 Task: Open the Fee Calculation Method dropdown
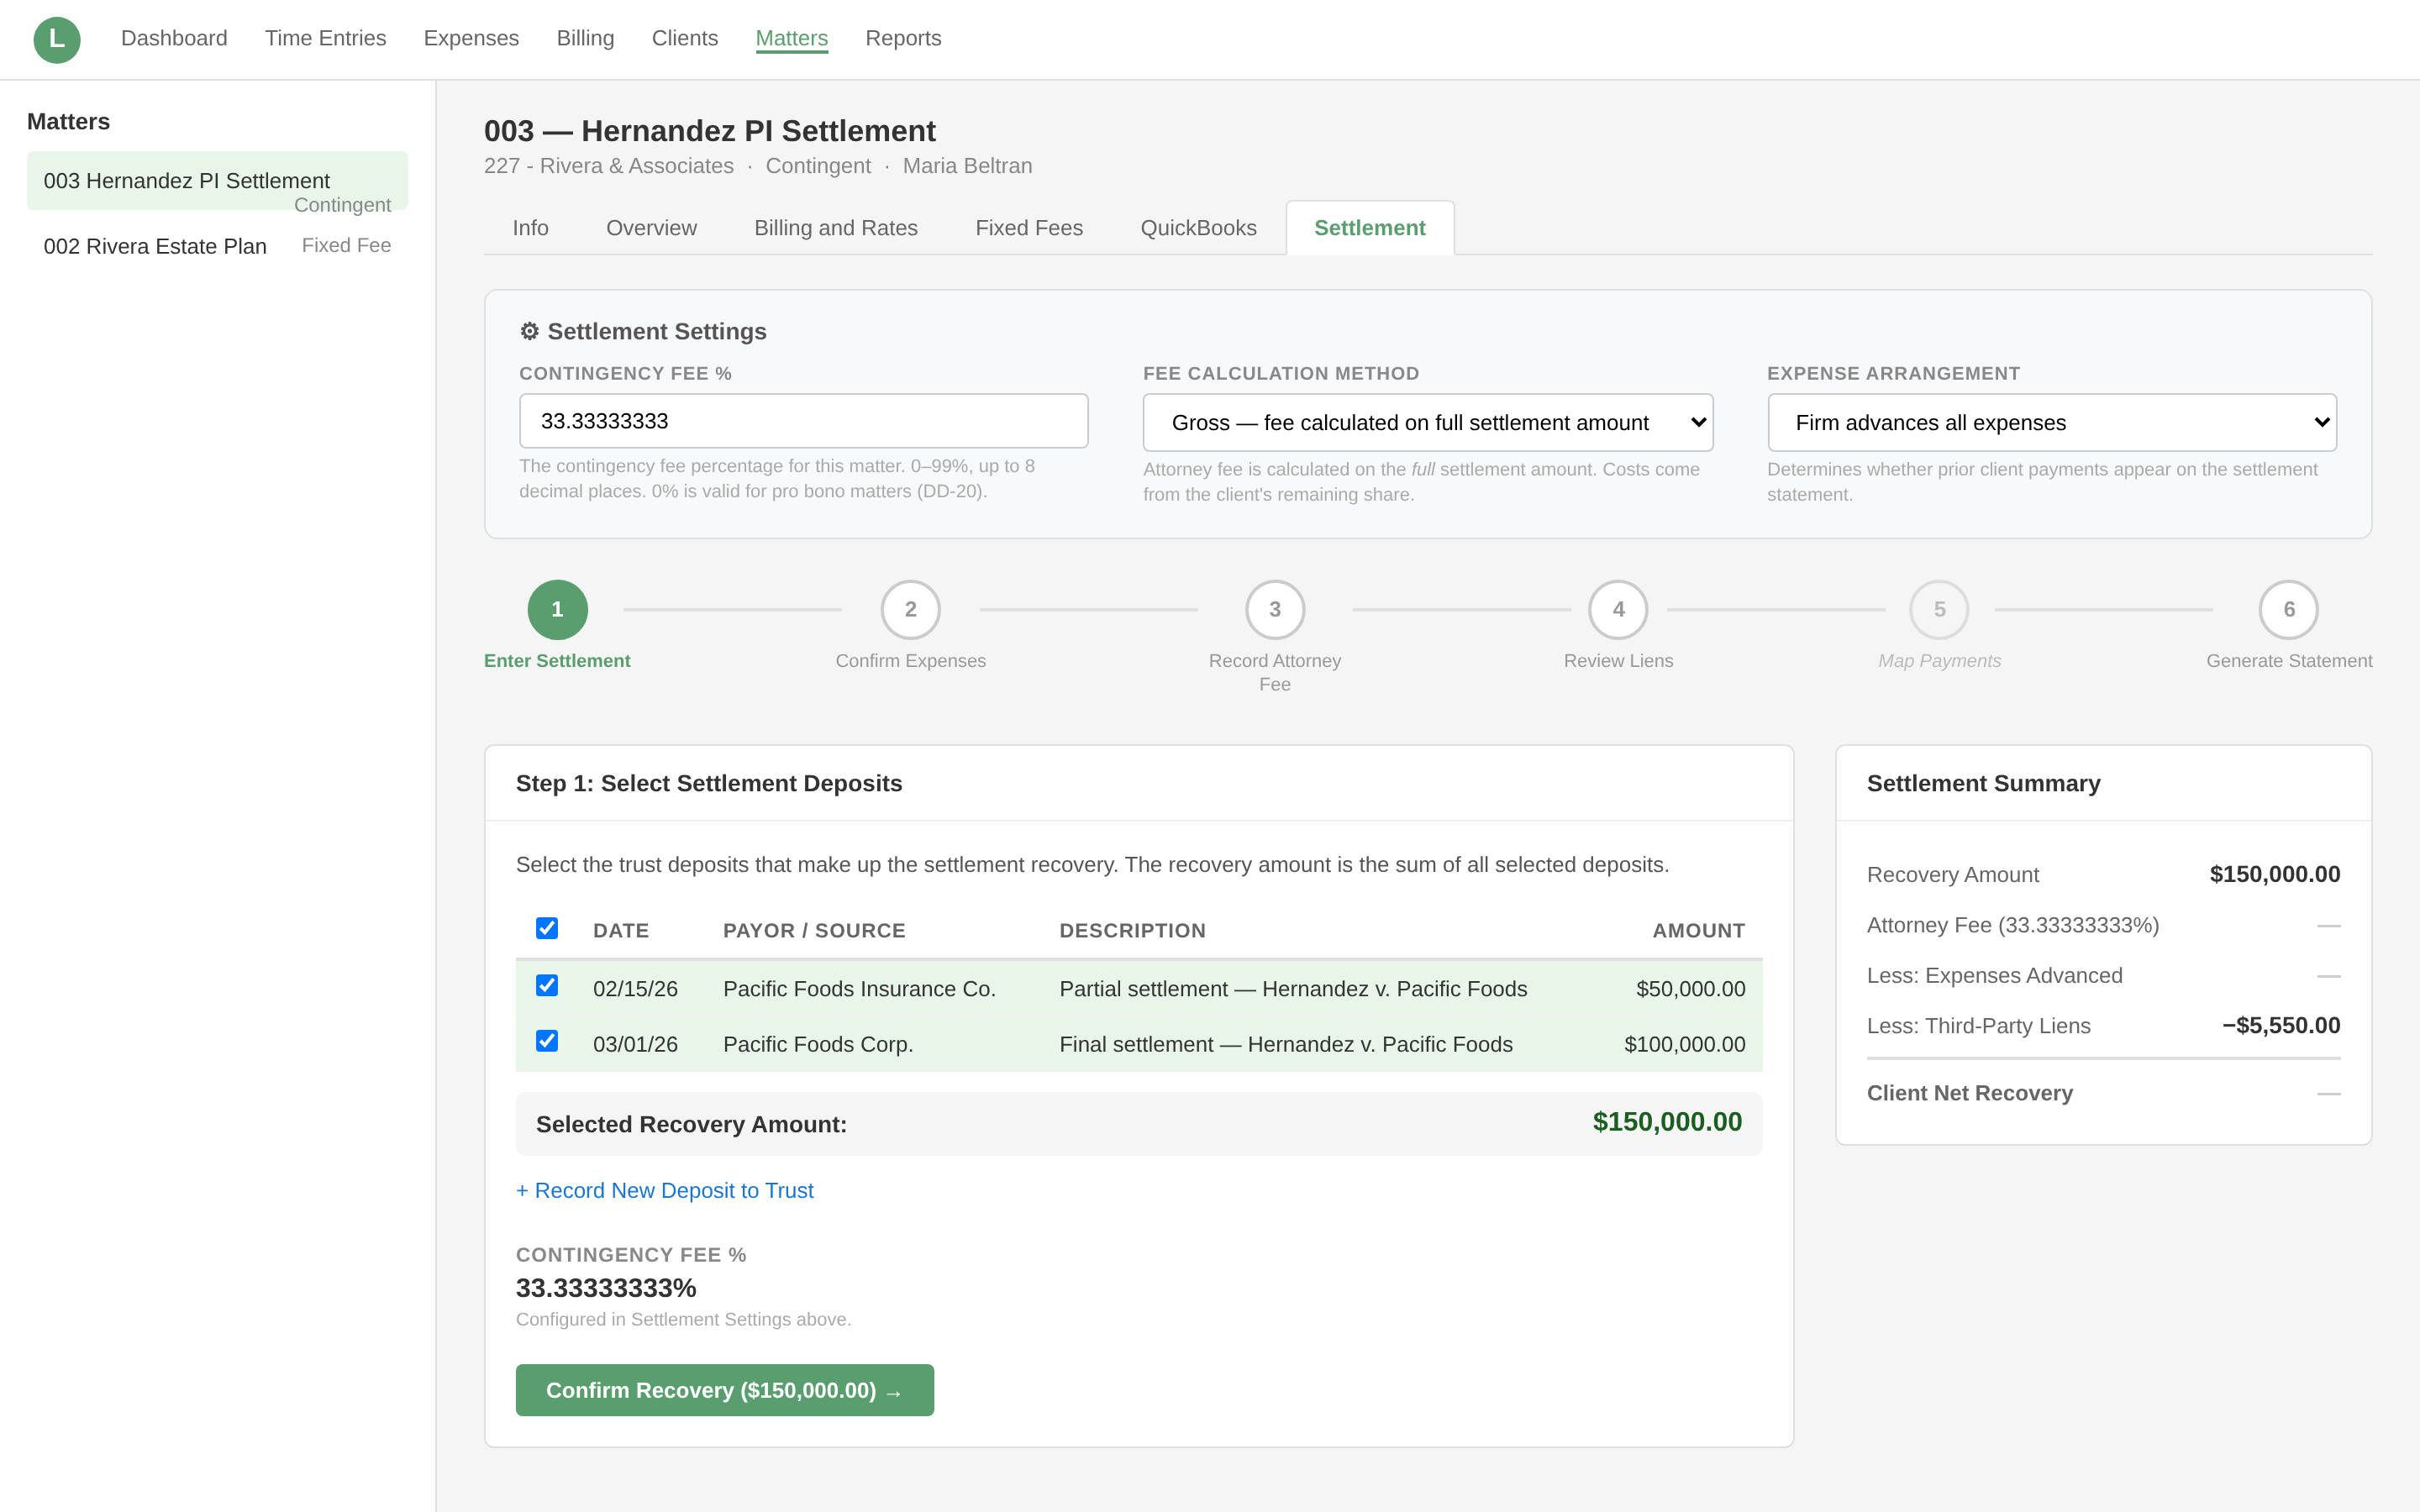pyautogui.click(x=1427, y=422)
